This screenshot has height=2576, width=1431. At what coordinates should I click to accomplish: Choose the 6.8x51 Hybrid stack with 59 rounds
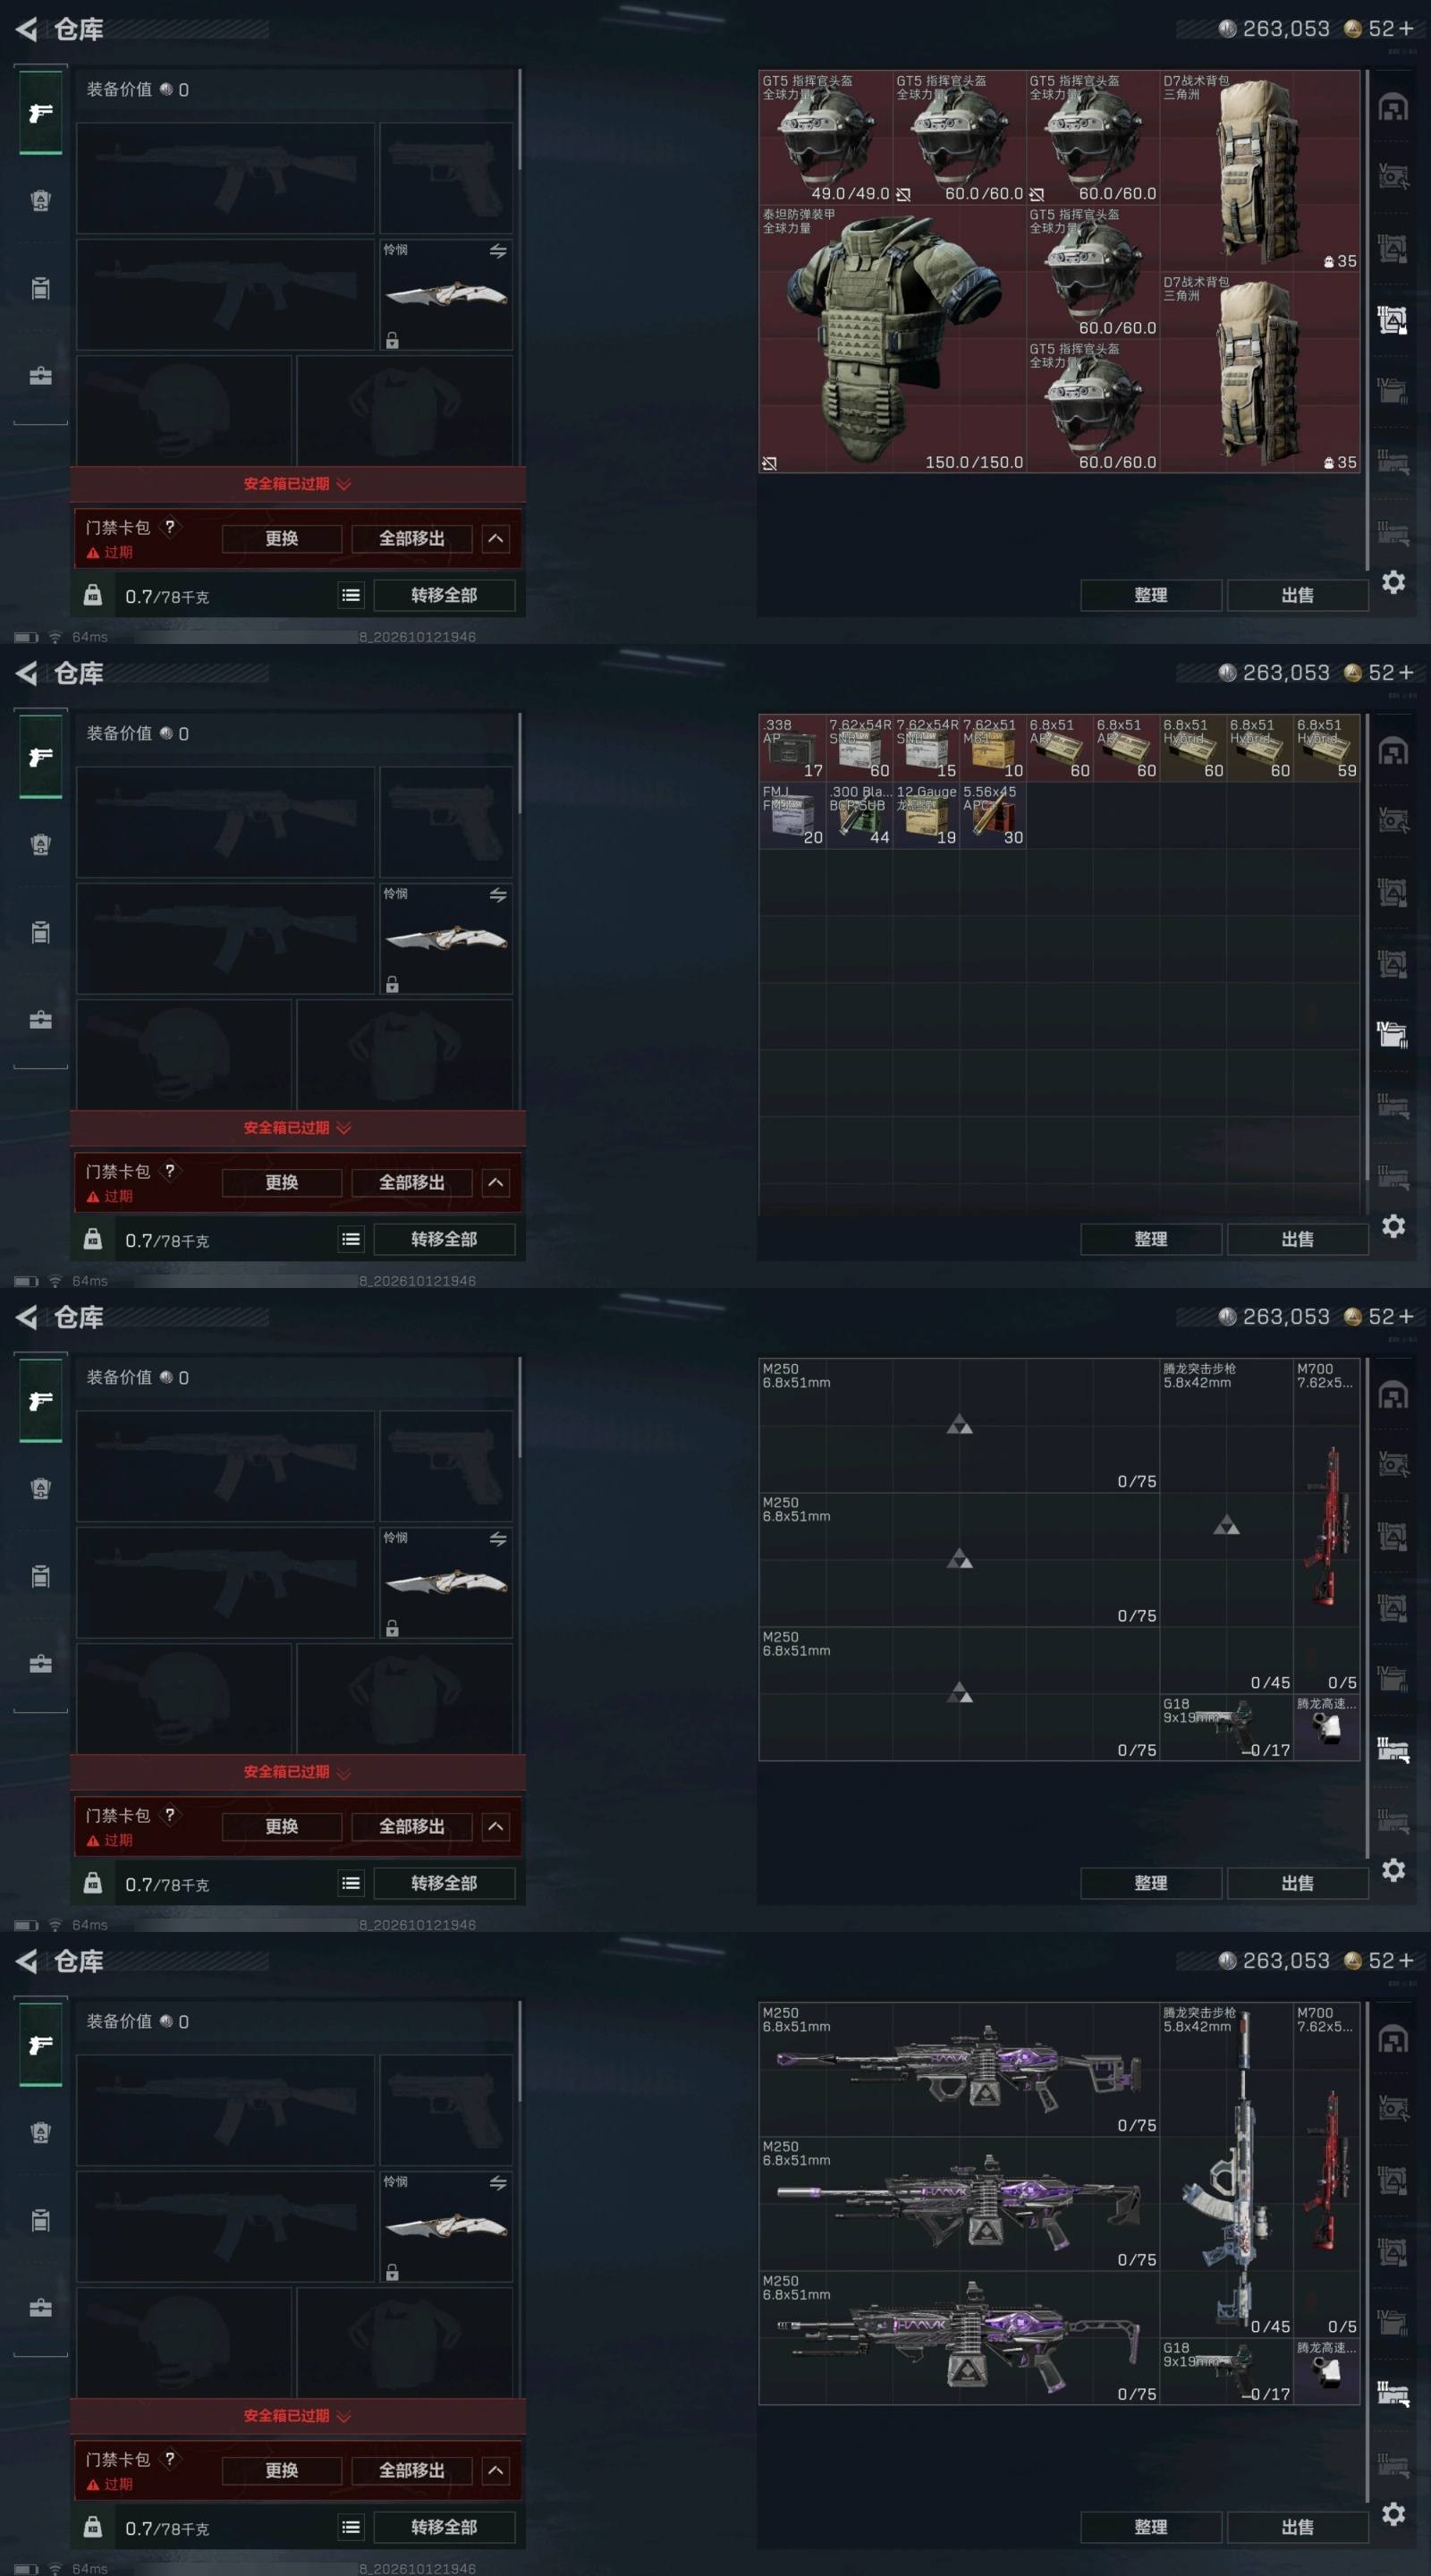point(1327,747)
